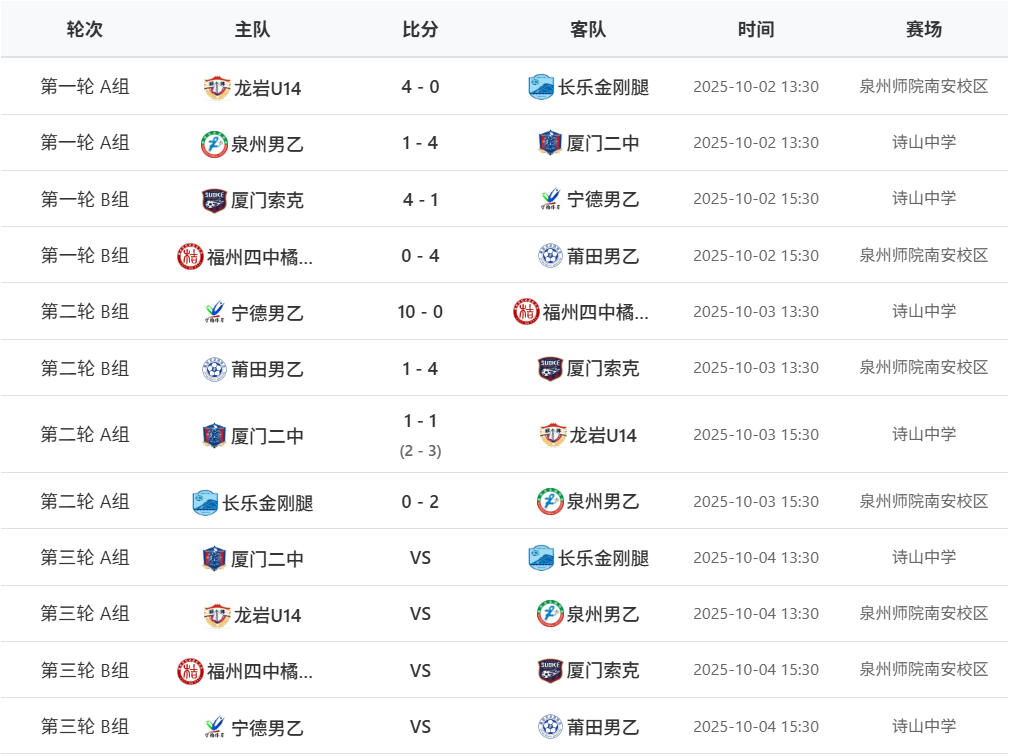Click the 10 - 0 score link

[419, 311]
